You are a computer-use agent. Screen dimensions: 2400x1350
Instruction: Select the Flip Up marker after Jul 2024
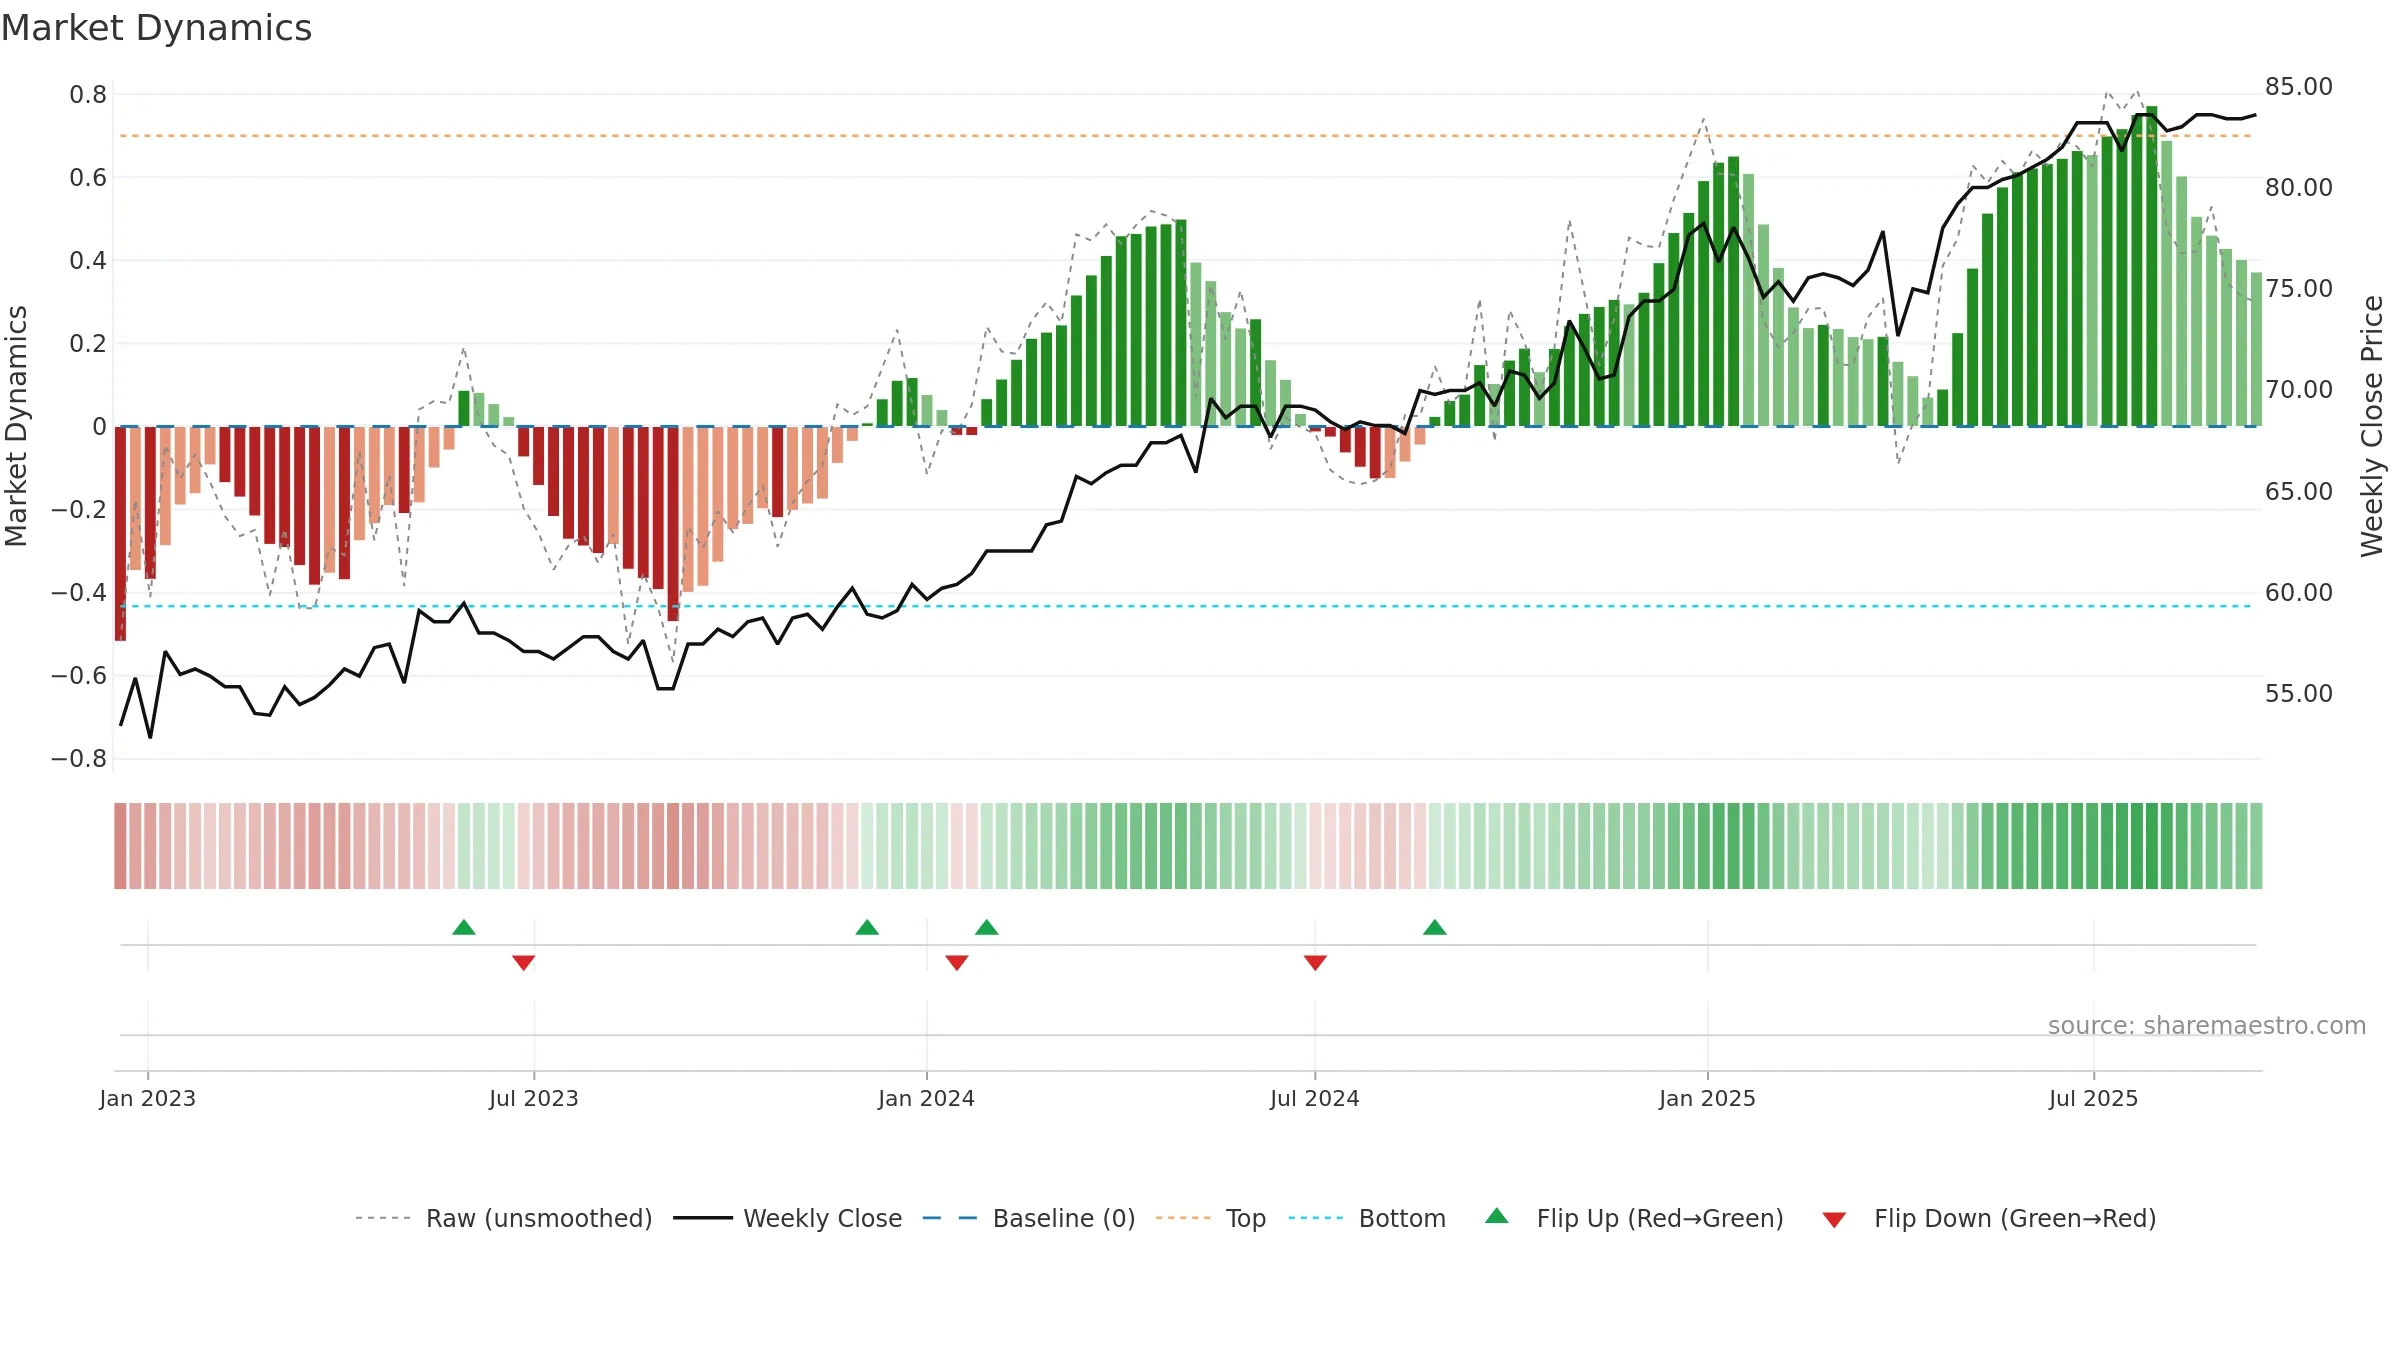tap(1435, 927)
